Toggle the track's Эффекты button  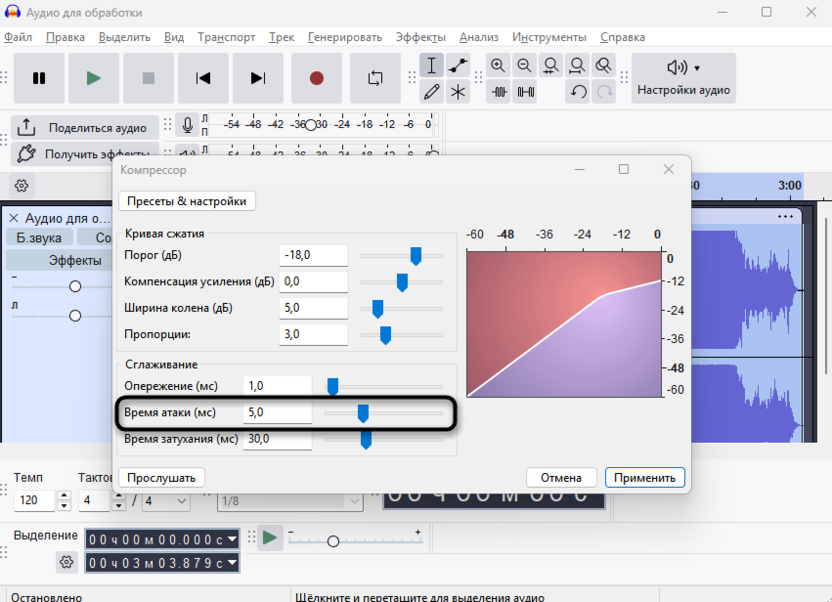click(75, 260)
